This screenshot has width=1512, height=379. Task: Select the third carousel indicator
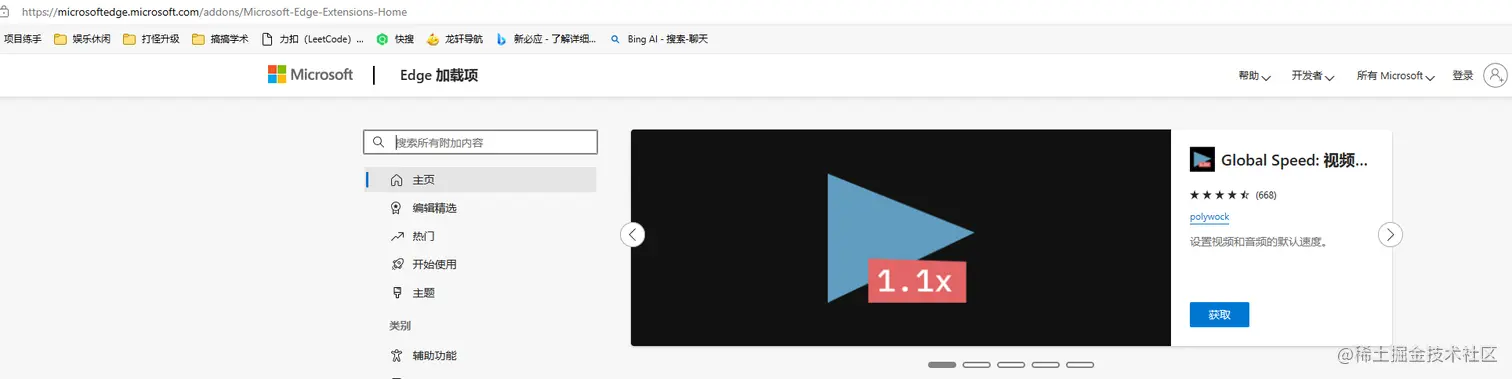pyautogui.click(x=1011, y=365)
